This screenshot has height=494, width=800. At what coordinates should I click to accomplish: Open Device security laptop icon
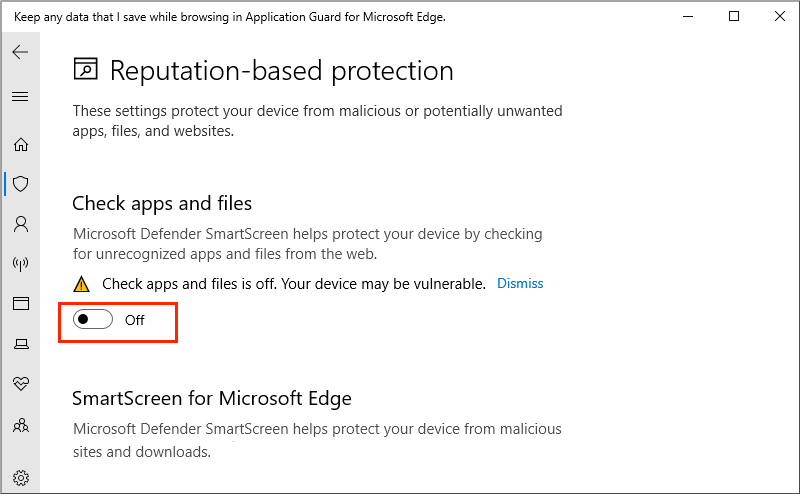[20, 344]
